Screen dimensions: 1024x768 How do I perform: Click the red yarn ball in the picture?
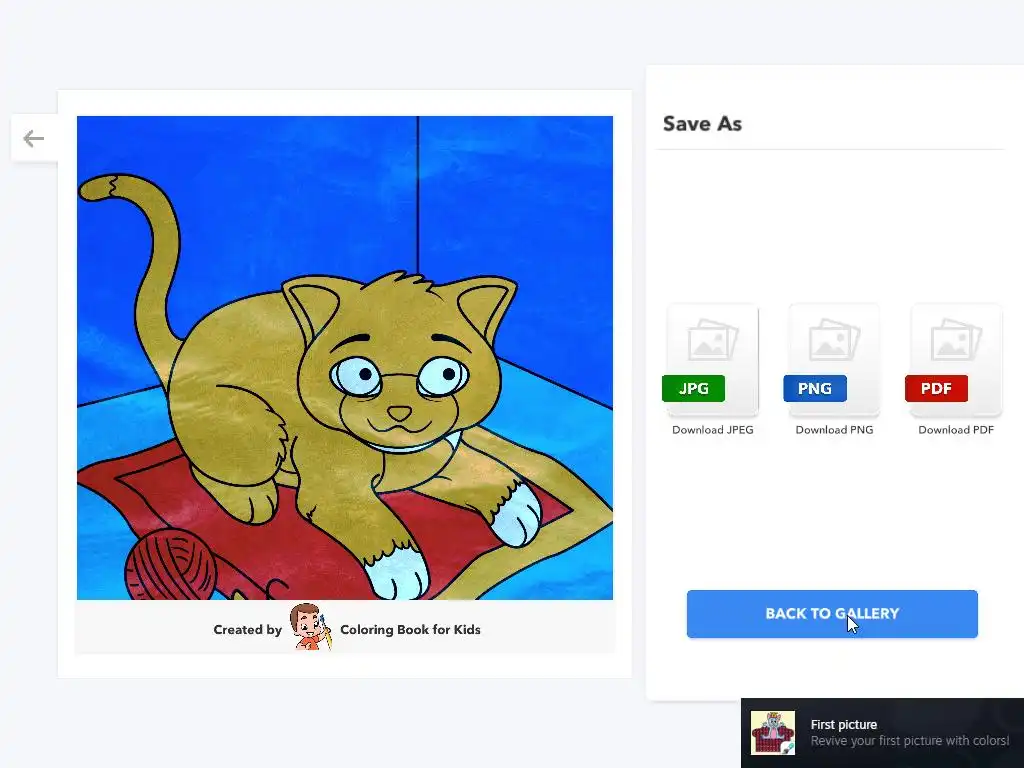click(x=171, y=564)
